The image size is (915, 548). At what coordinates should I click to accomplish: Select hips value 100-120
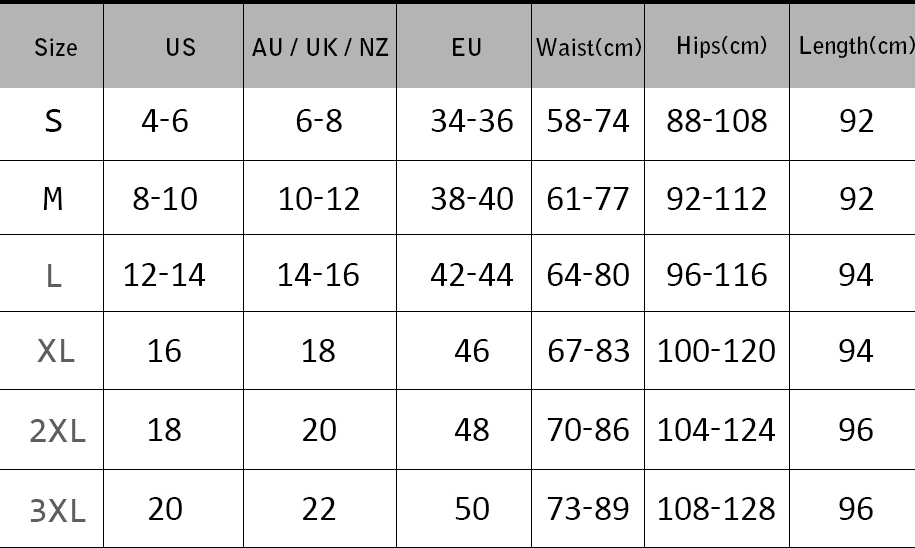click(x=716, y=351)
